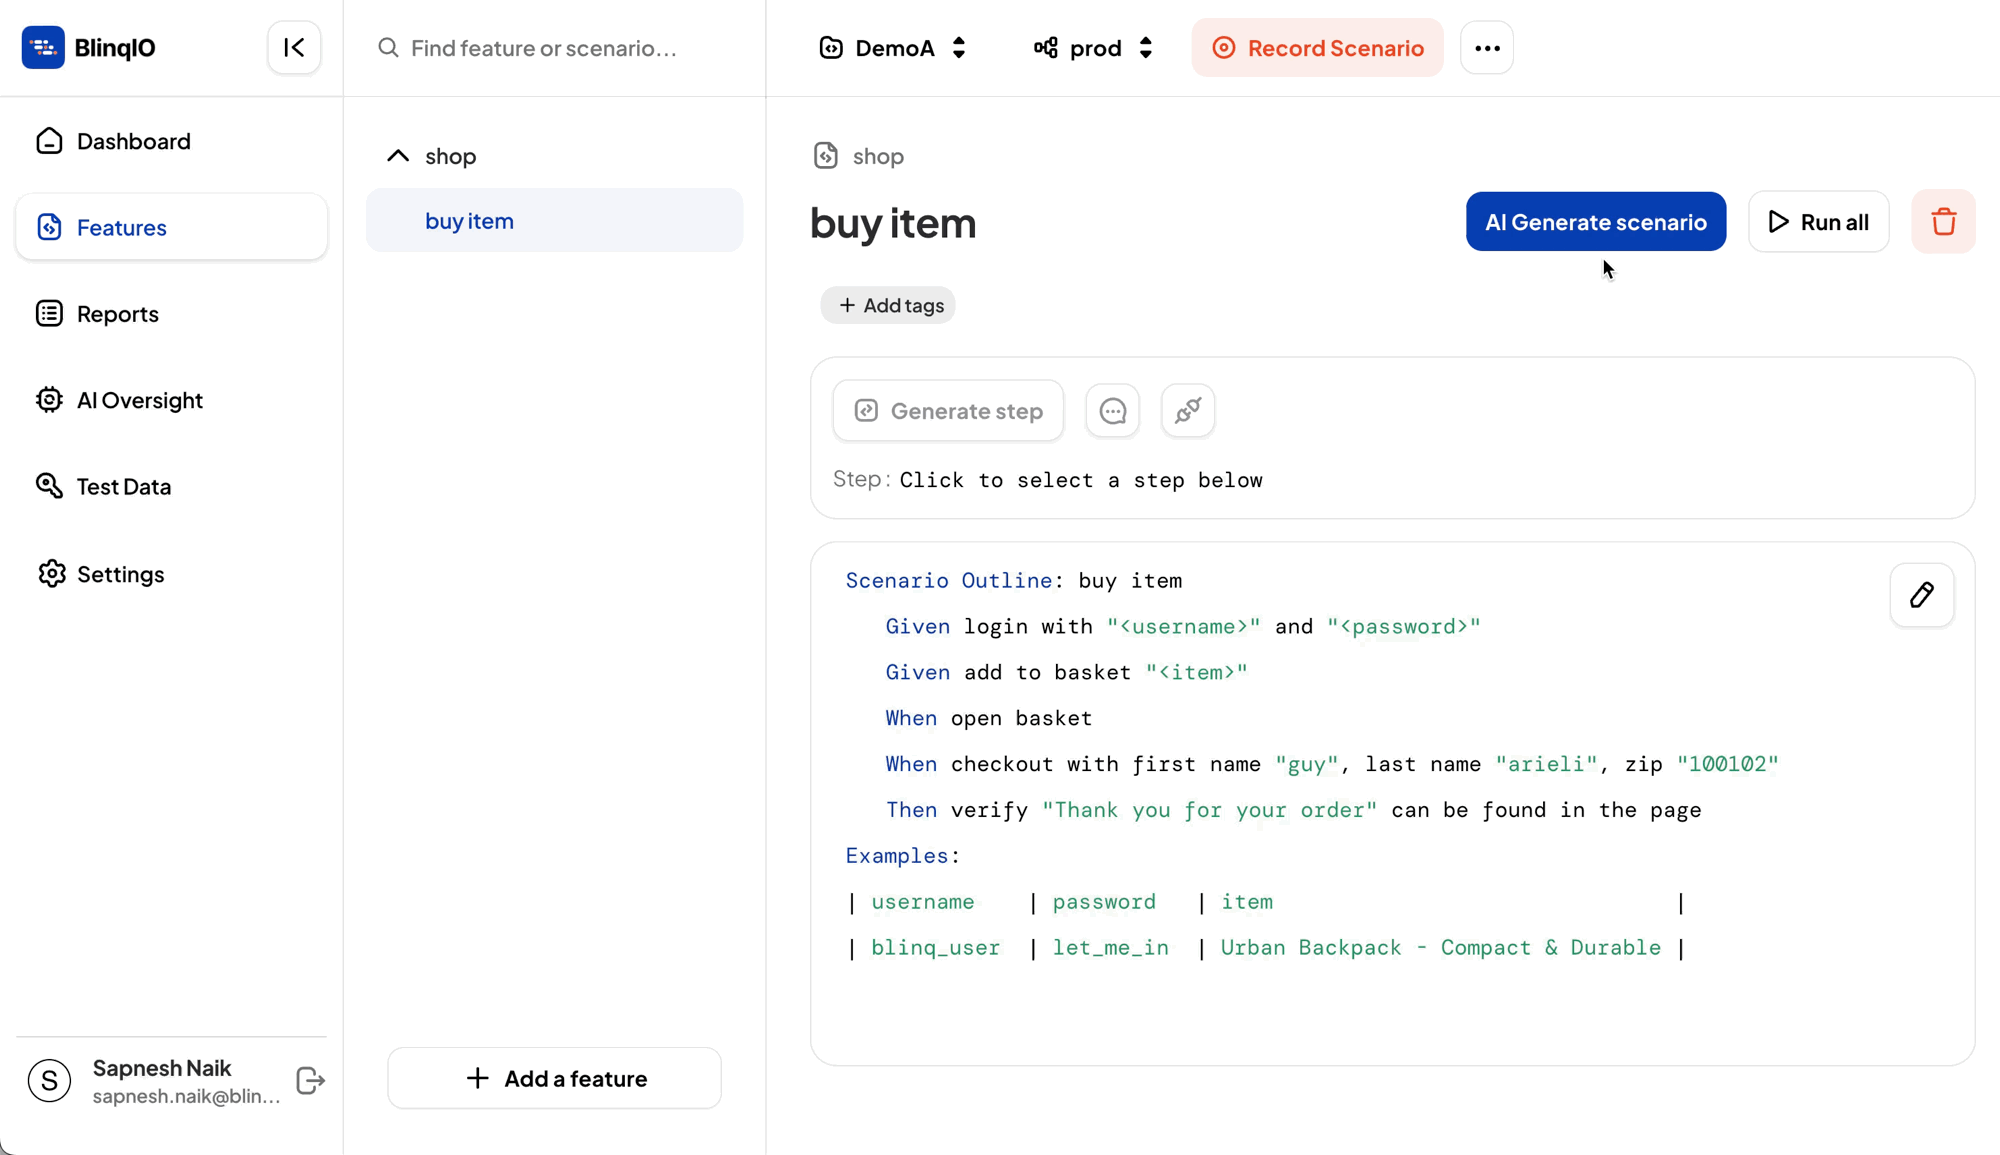Click the Add tags input field

click(889, 305)
